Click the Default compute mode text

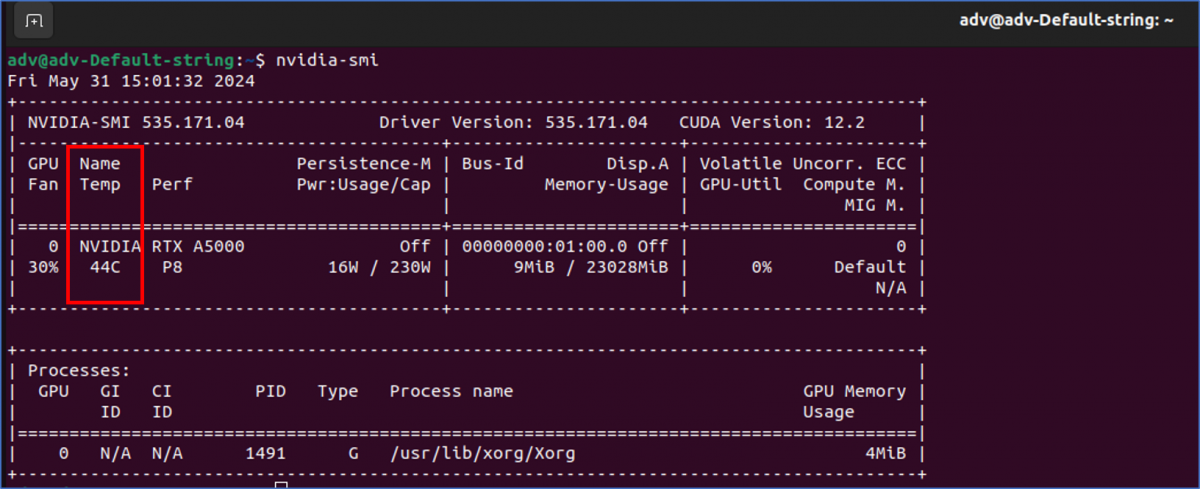870,267
